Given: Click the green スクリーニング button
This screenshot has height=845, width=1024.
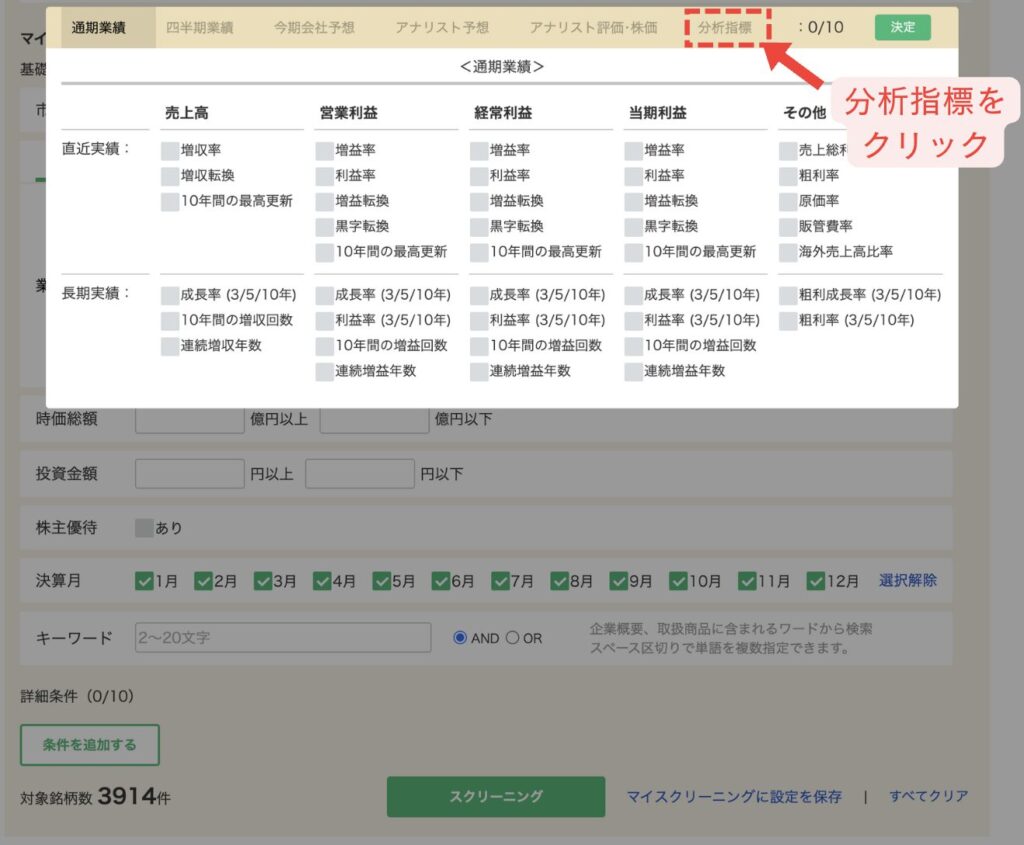Looking at the screenshot, I should 496,797.
